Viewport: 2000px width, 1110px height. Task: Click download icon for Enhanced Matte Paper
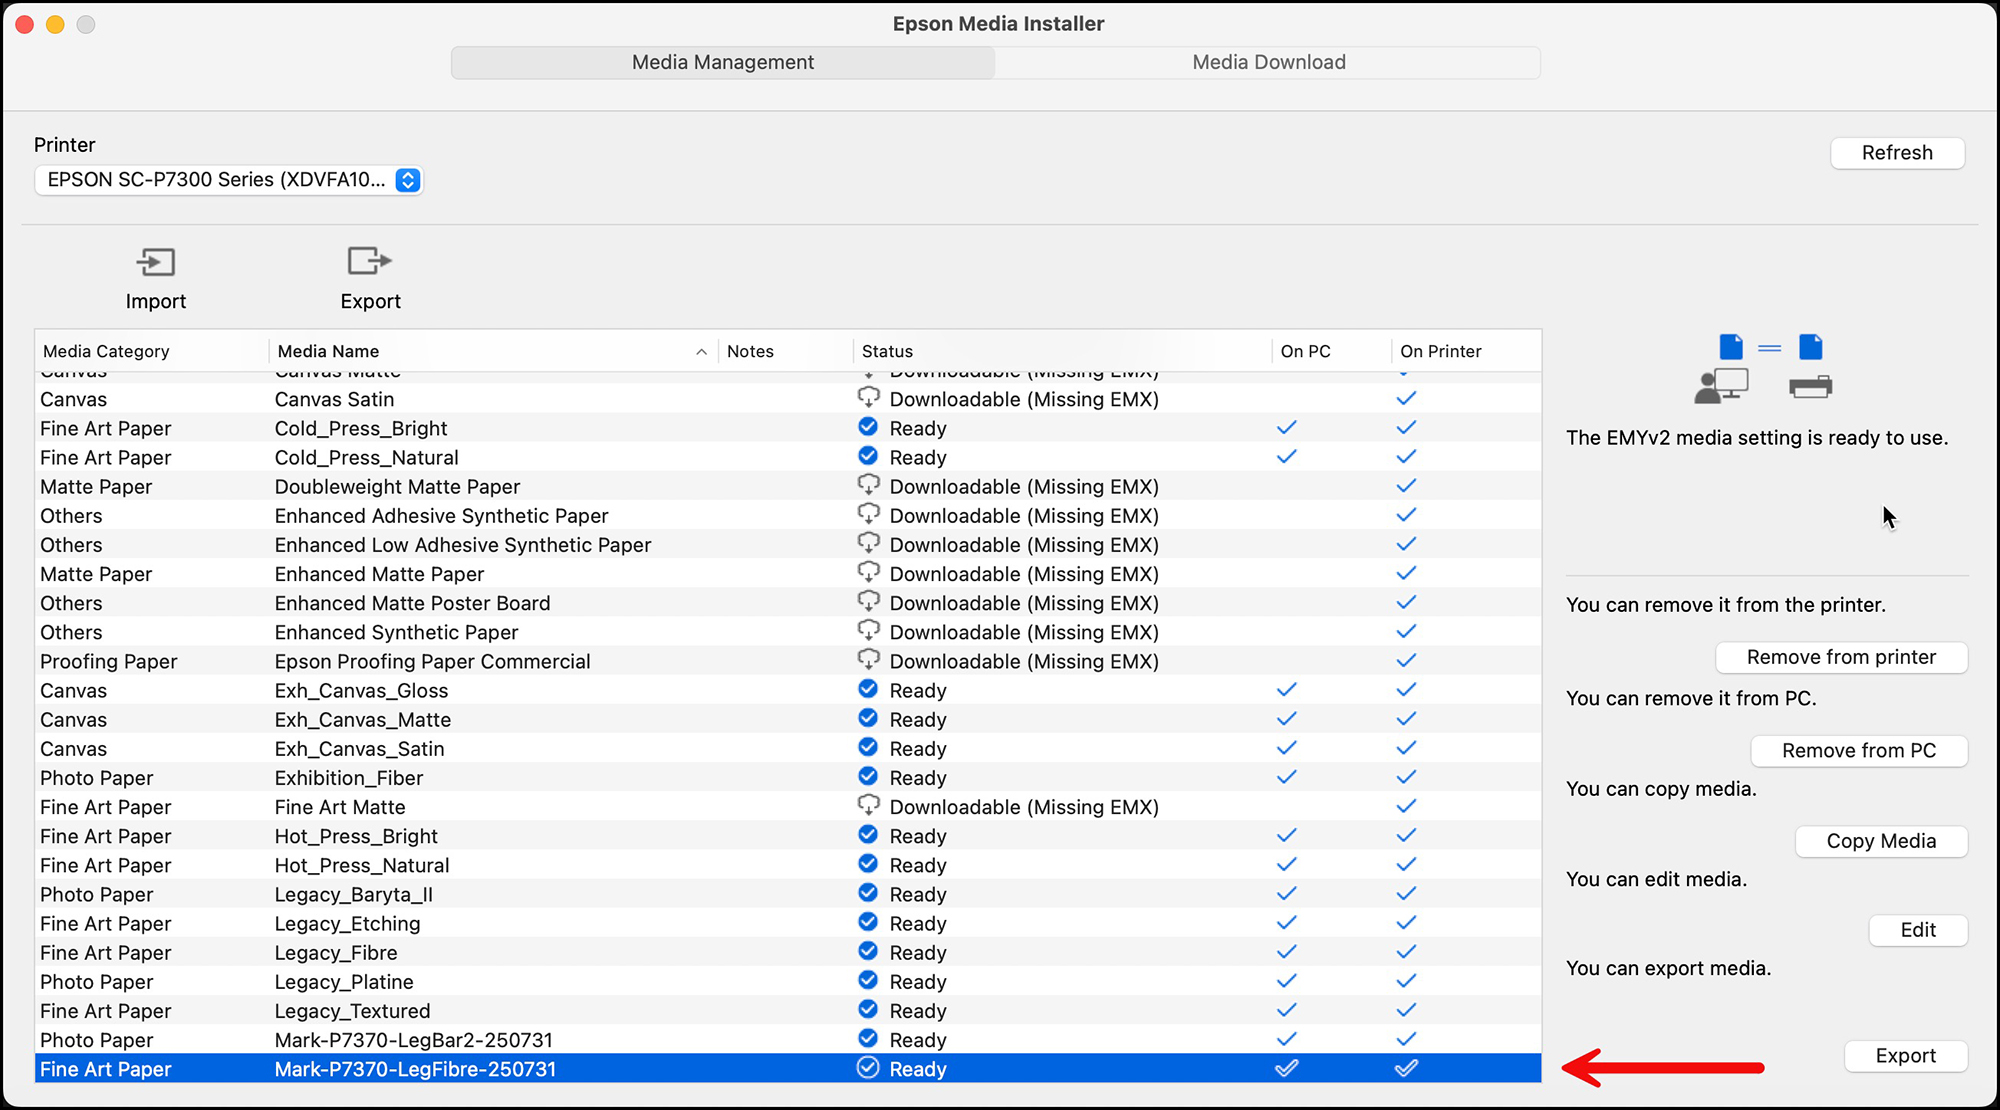[x=868, y=572]
